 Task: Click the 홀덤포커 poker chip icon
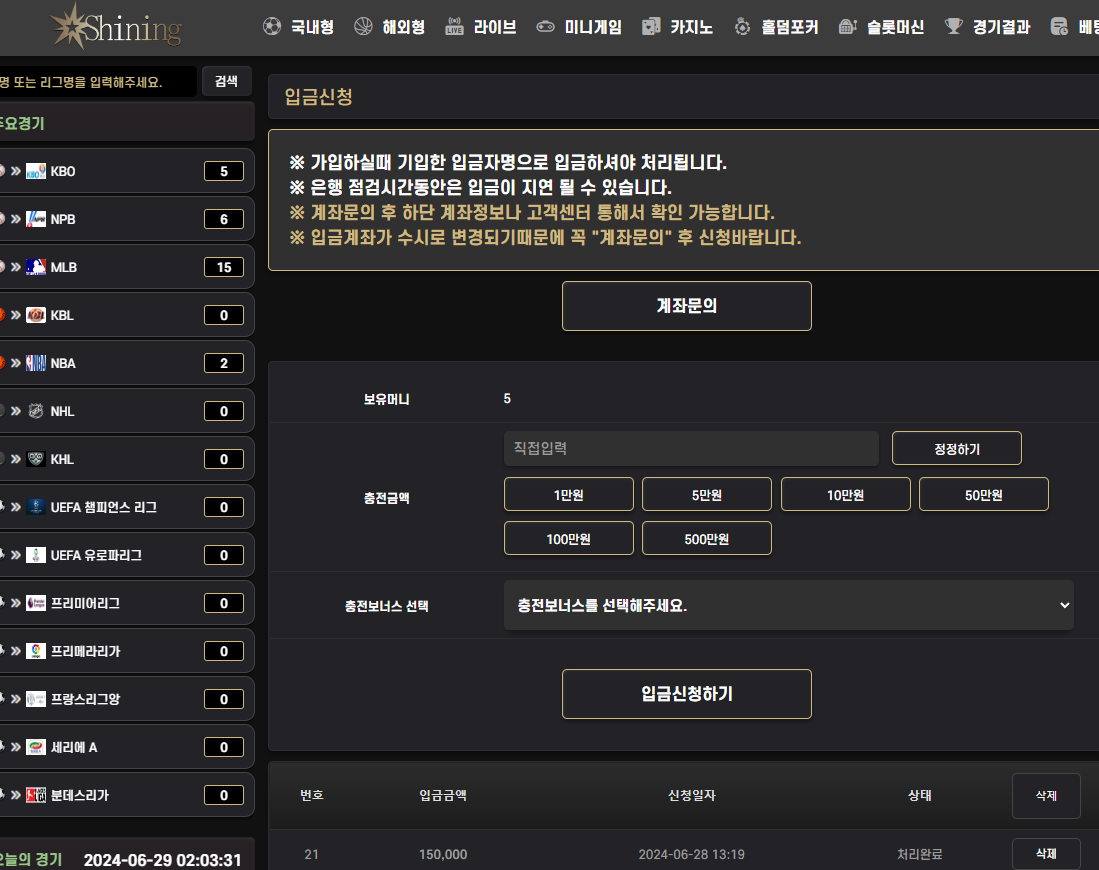[x=742, y=27]
